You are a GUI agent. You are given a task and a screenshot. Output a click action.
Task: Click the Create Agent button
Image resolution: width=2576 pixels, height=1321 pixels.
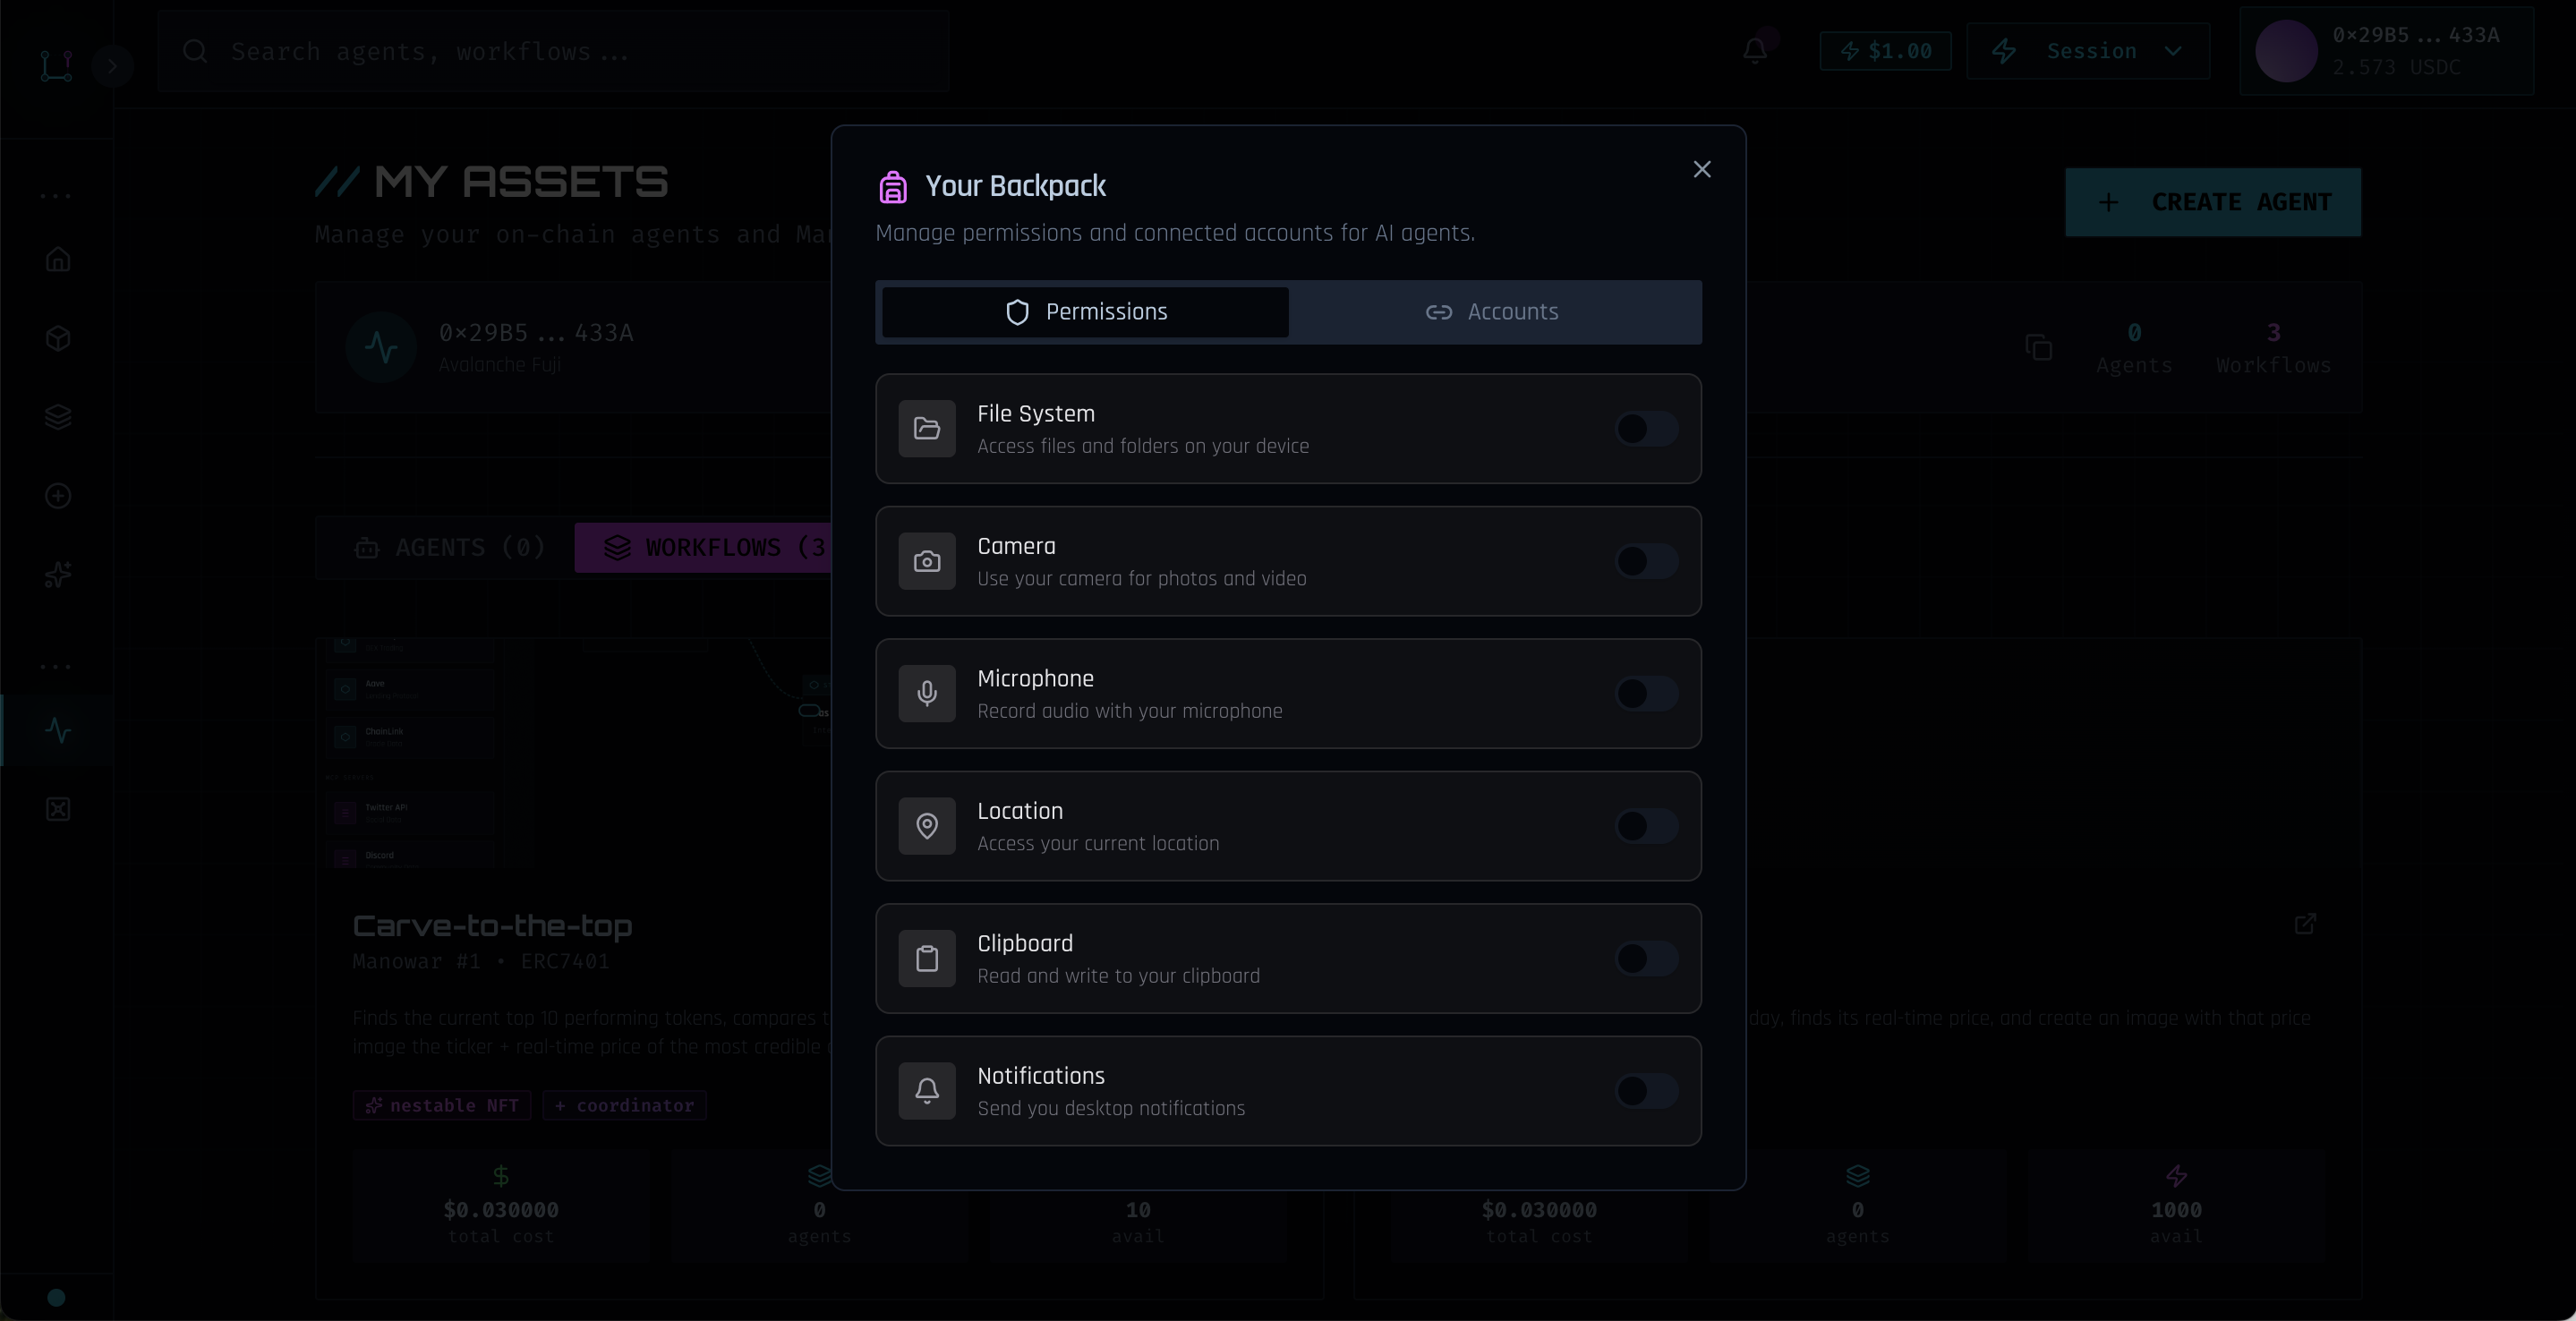(2212, 202)
